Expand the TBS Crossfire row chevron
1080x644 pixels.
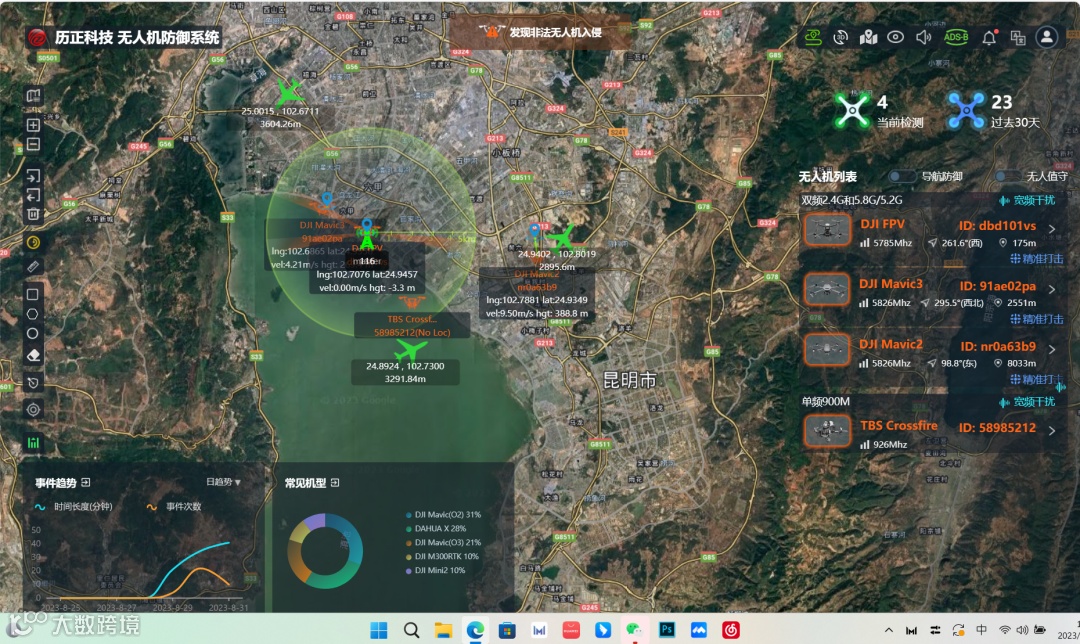tap(1052, 430)
